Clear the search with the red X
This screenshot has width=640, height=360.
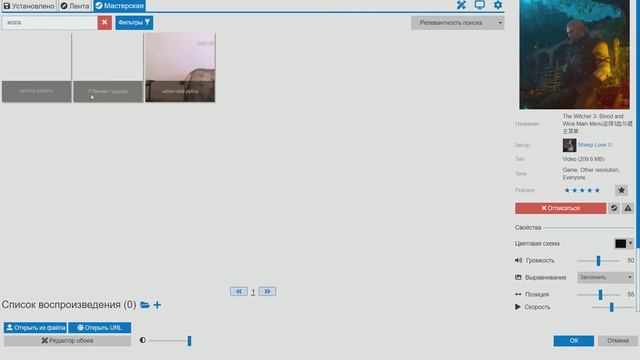pyautogui.click(x=104, y=22)
